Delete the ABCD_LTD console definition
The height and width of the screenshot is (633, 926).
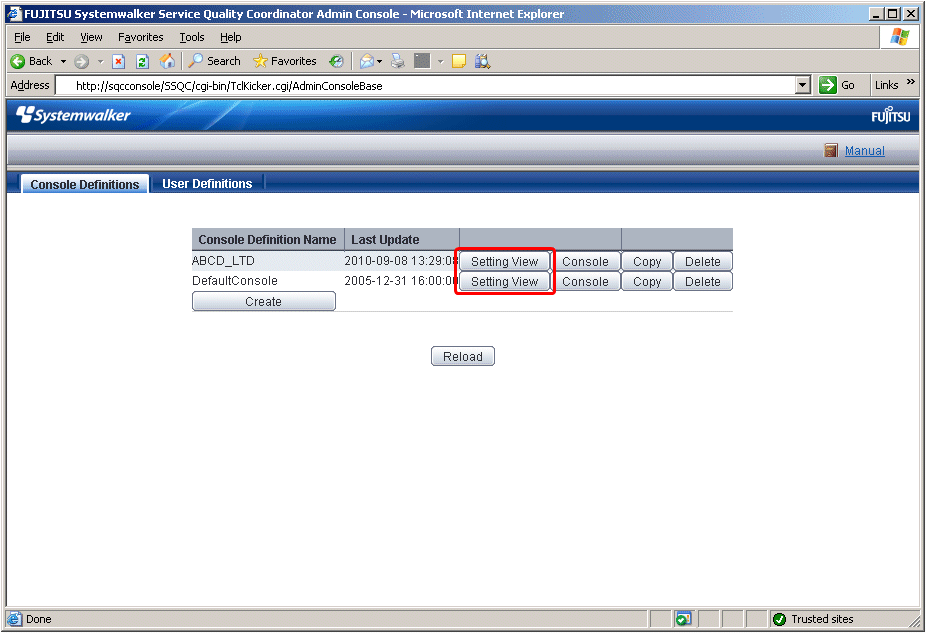pos(703,262)
